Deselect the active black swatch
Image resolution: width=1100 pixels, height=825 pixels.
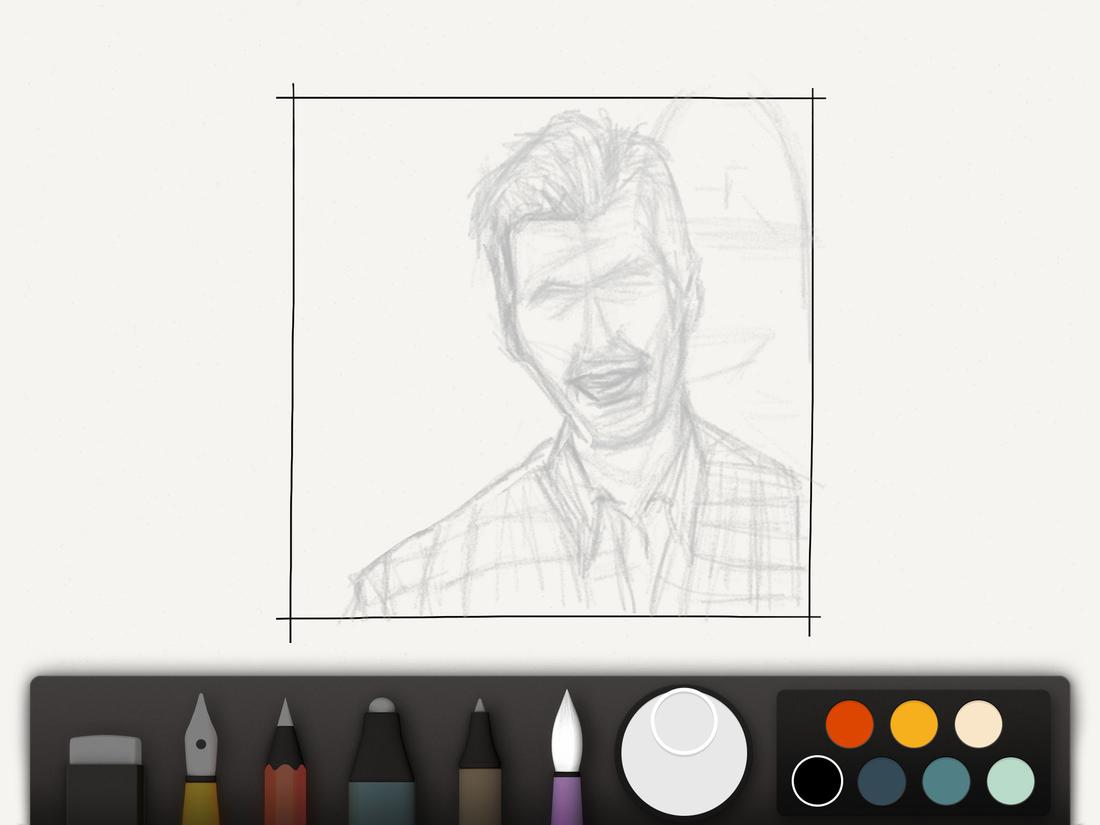click(x=817, y=782)
